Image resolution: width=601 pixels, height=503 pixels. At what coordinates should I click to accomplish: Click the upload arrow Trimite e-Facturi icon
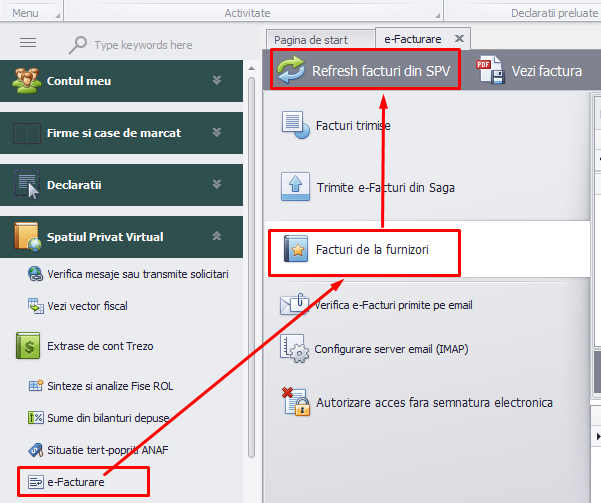[x=295, y=187]
